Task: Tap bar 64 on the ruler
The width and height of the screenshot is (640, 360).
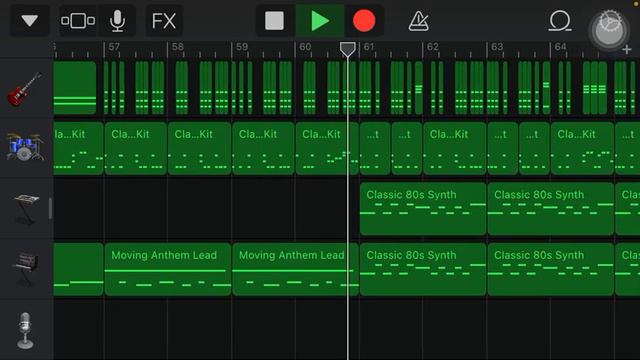Action: (x=560, y=47)
